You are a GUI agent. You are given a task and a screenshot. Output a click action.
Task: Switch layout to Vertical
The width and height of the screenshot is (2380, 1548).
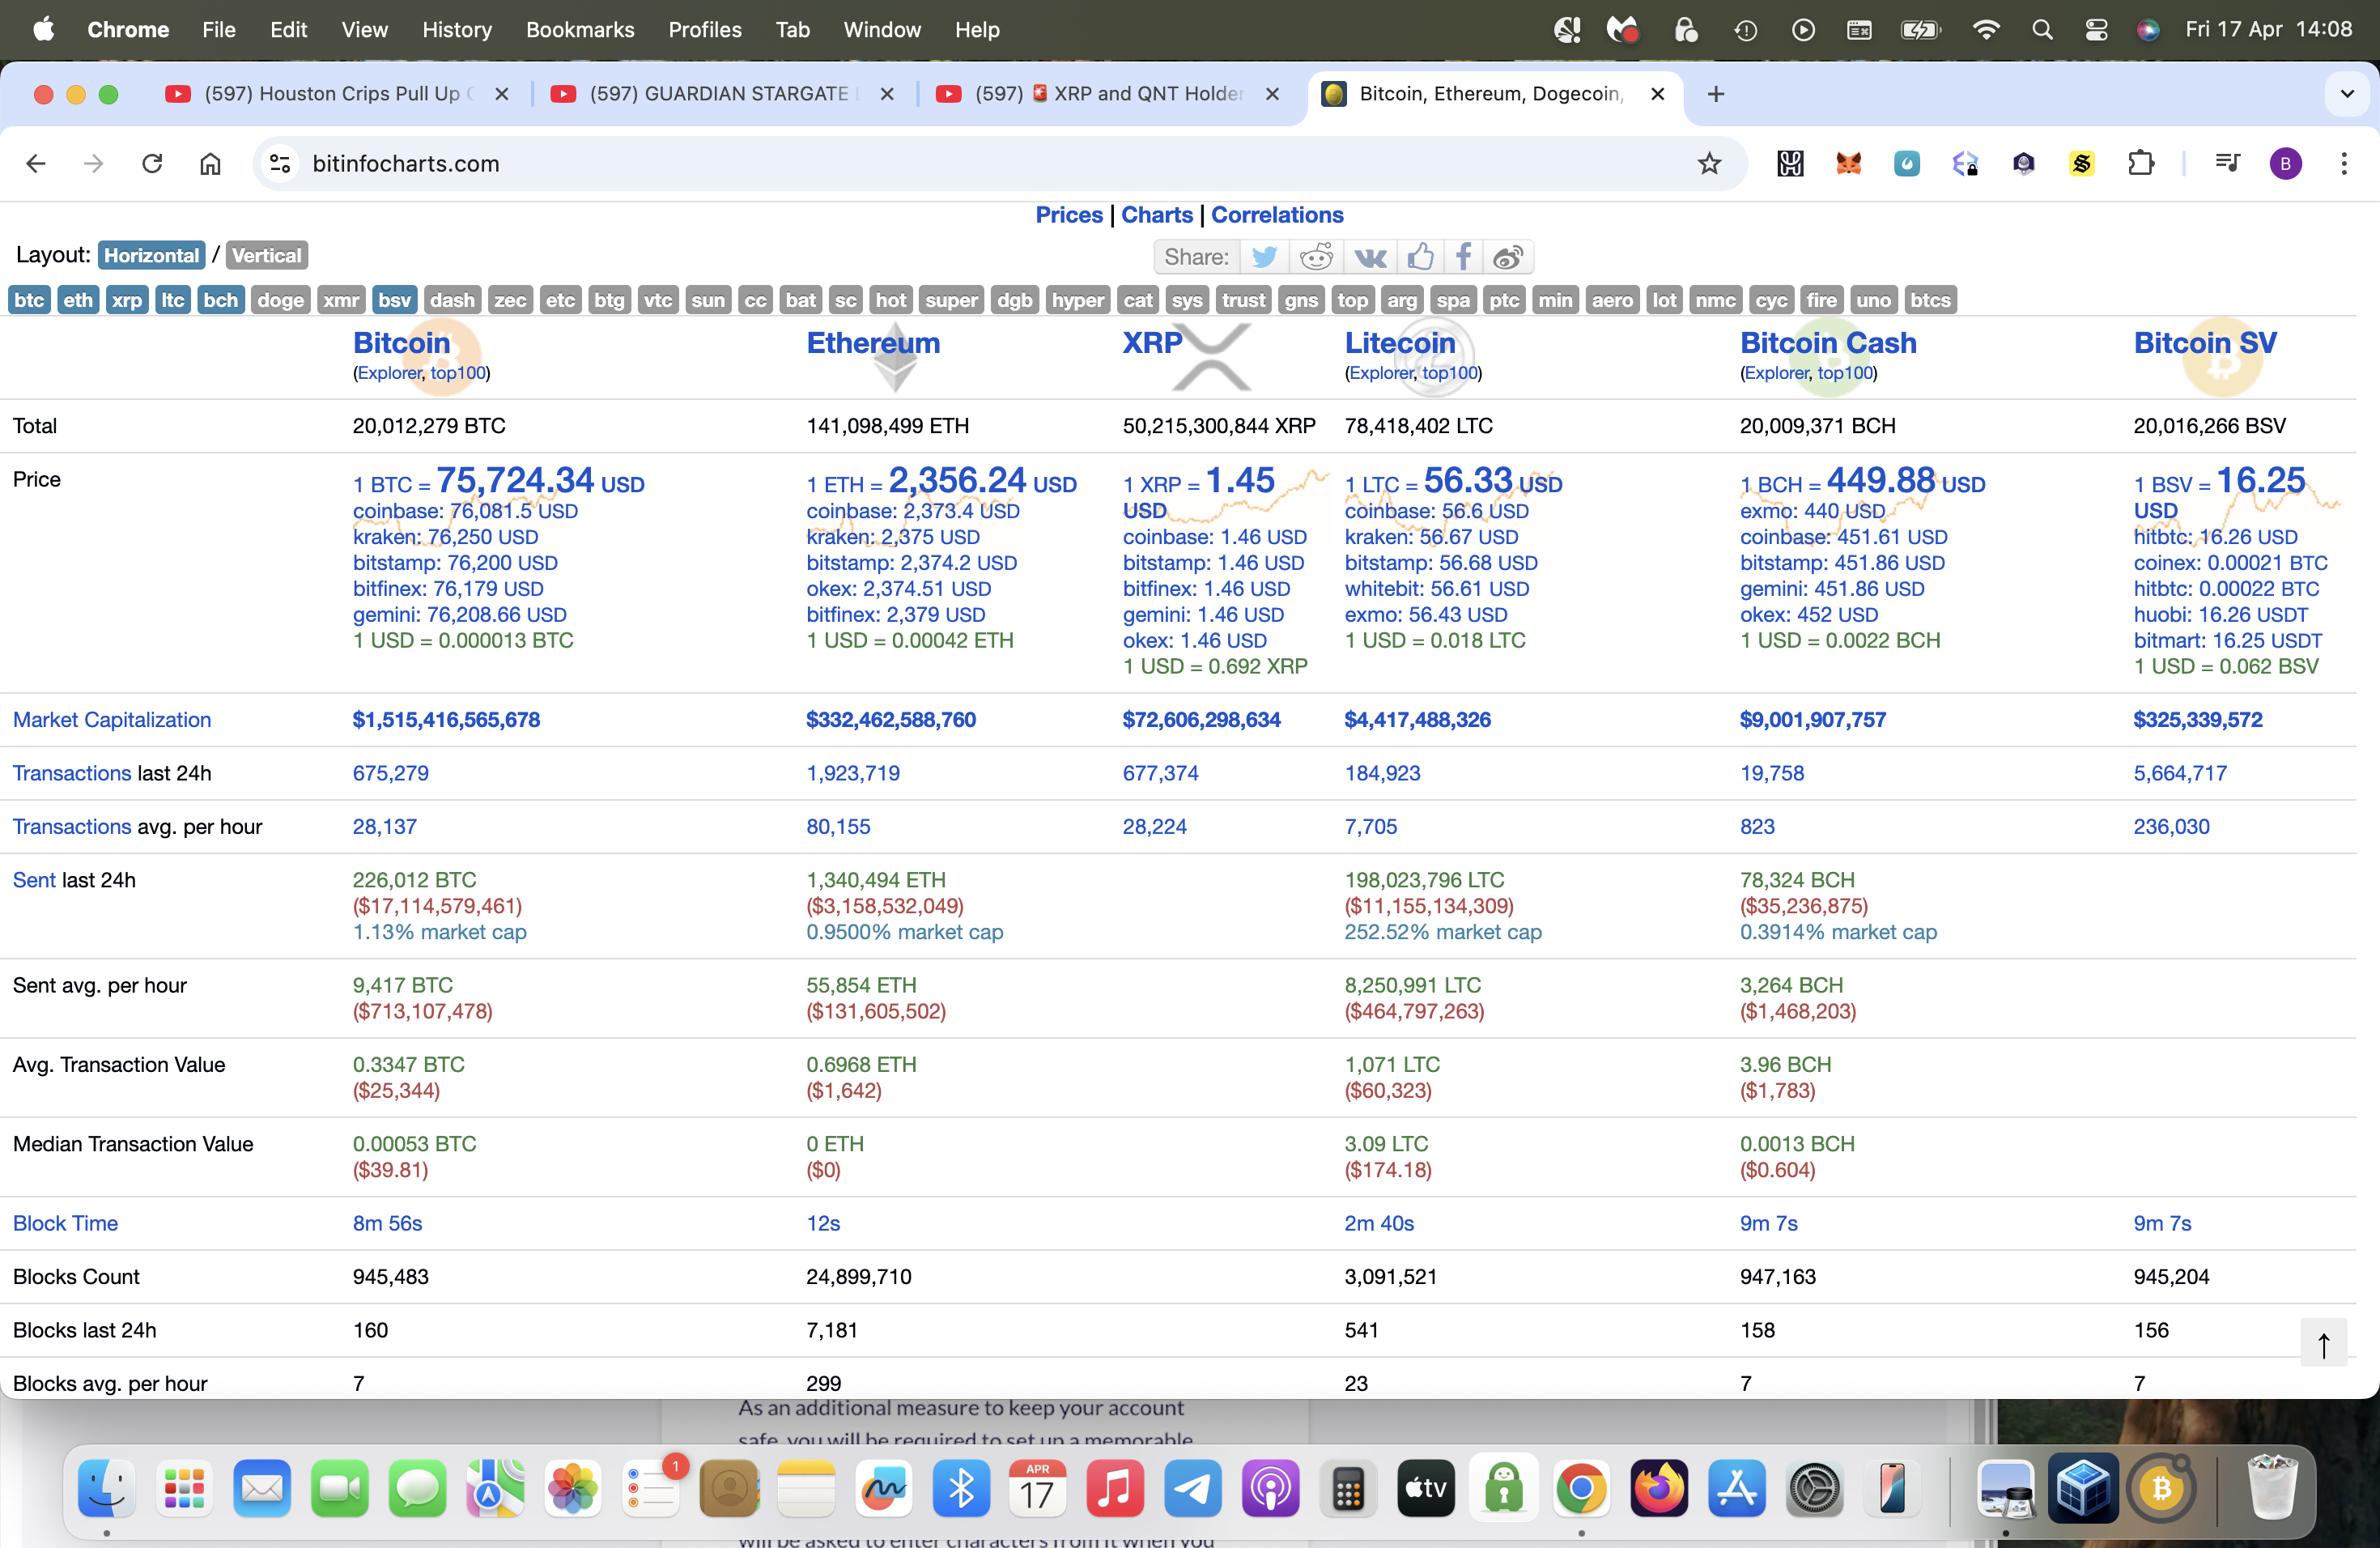(266, 255)
